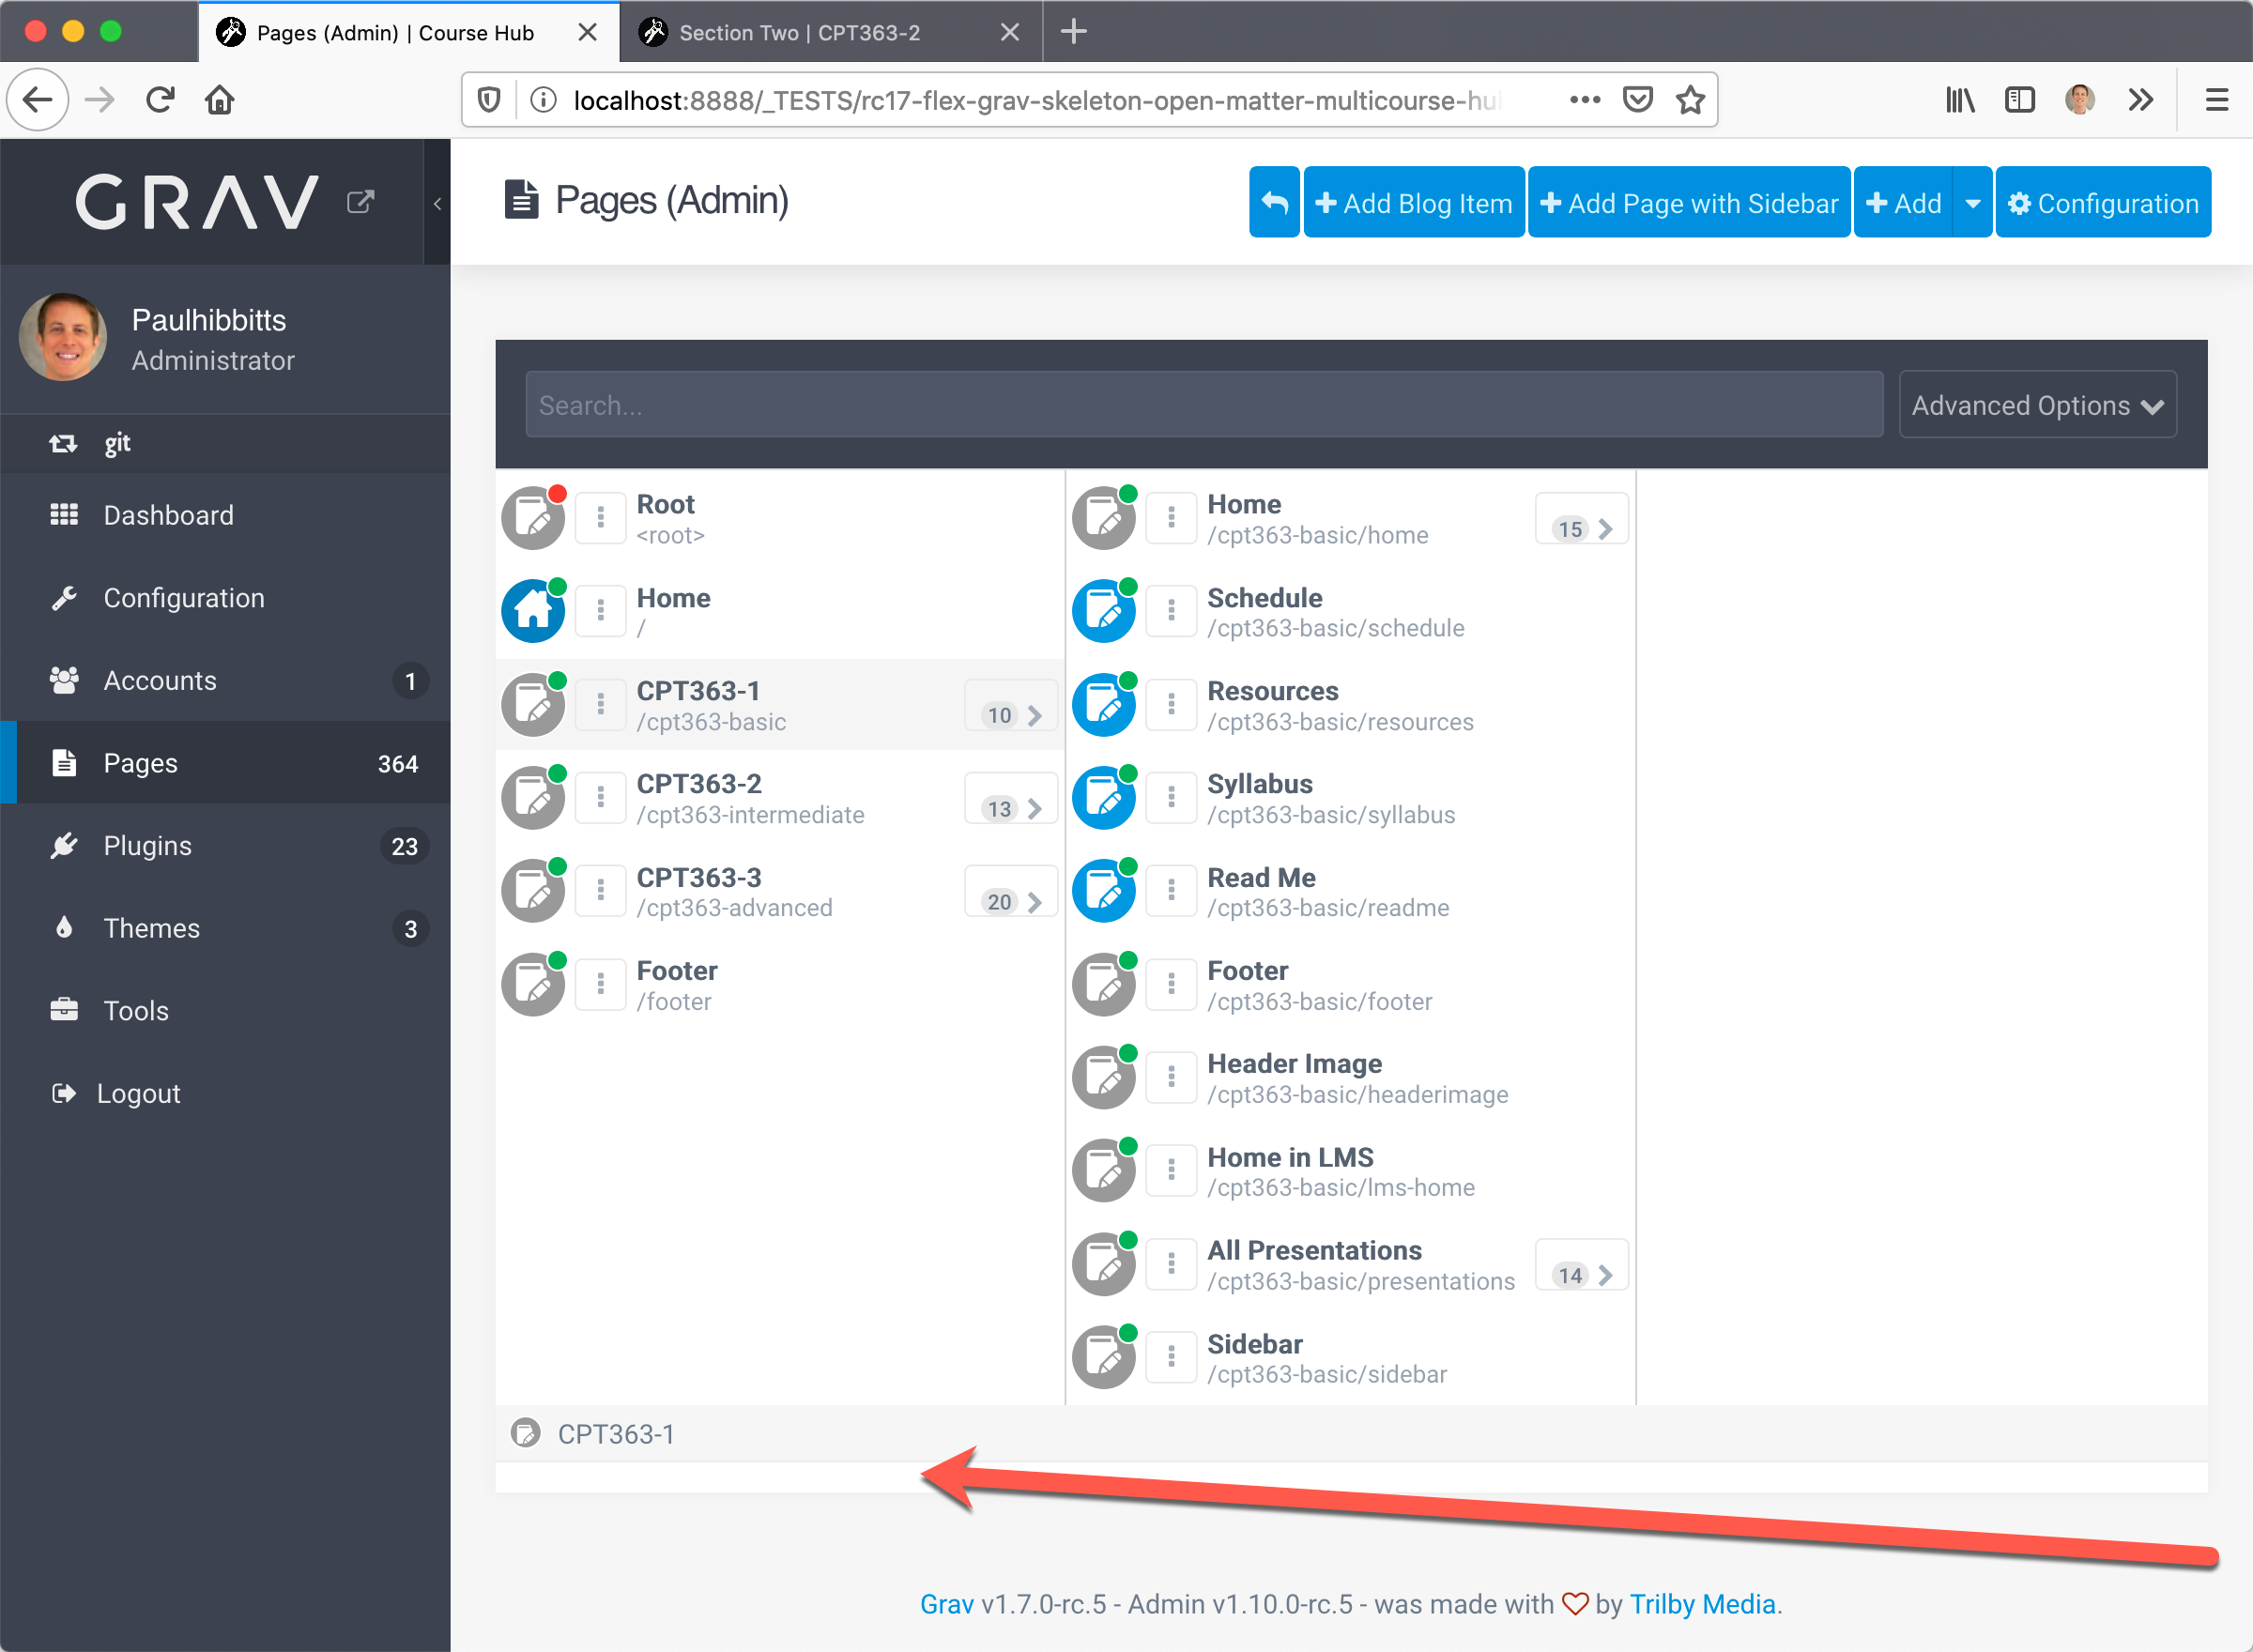This screenshot has height=1652, width=2253.
Task: Open the Tools section from sidebar
Action: coord(135,1010)
